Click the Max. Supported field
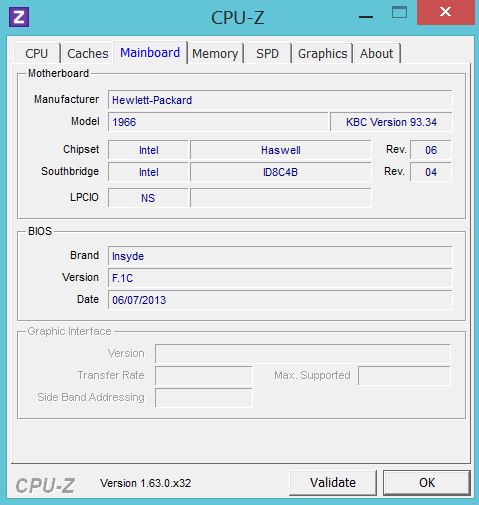Image resolution: width=479 pixels, height=505 pixels. click(404, 376)
